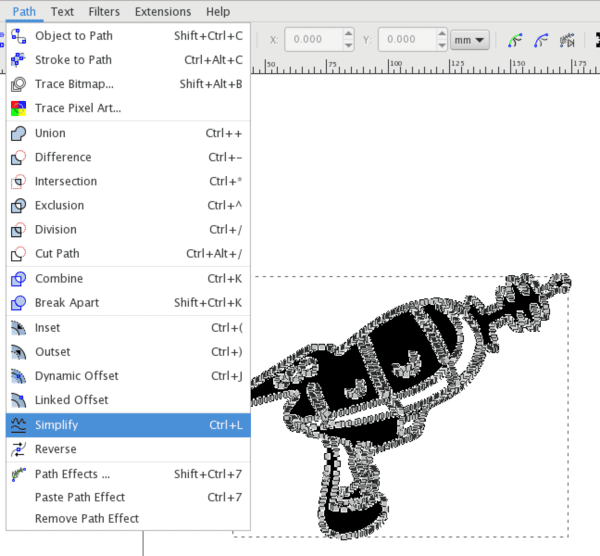Image resolution: width=600 pixels, height=556 pixels.
Task: Select Remove Path Effect entry
Action: pos(87,518)
